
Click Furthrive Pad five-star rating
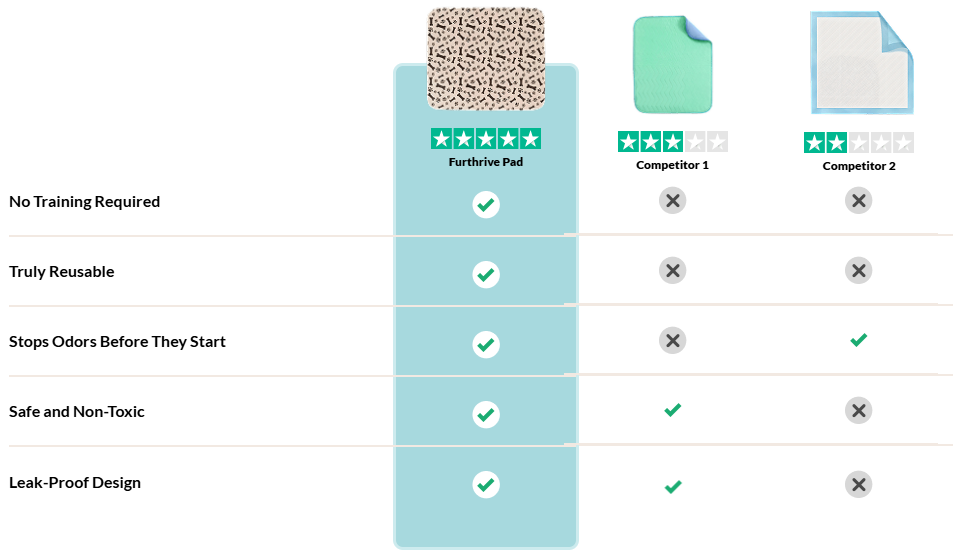click(x=486, y=139)
